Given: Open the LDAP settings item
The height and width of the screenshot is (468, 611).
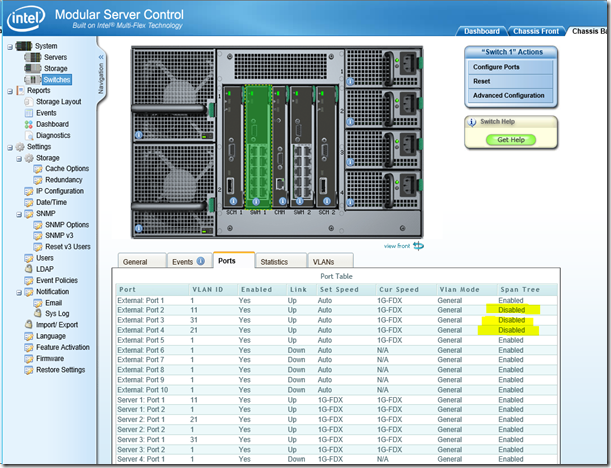Looking at the screenshot, I should coord(46,269).
